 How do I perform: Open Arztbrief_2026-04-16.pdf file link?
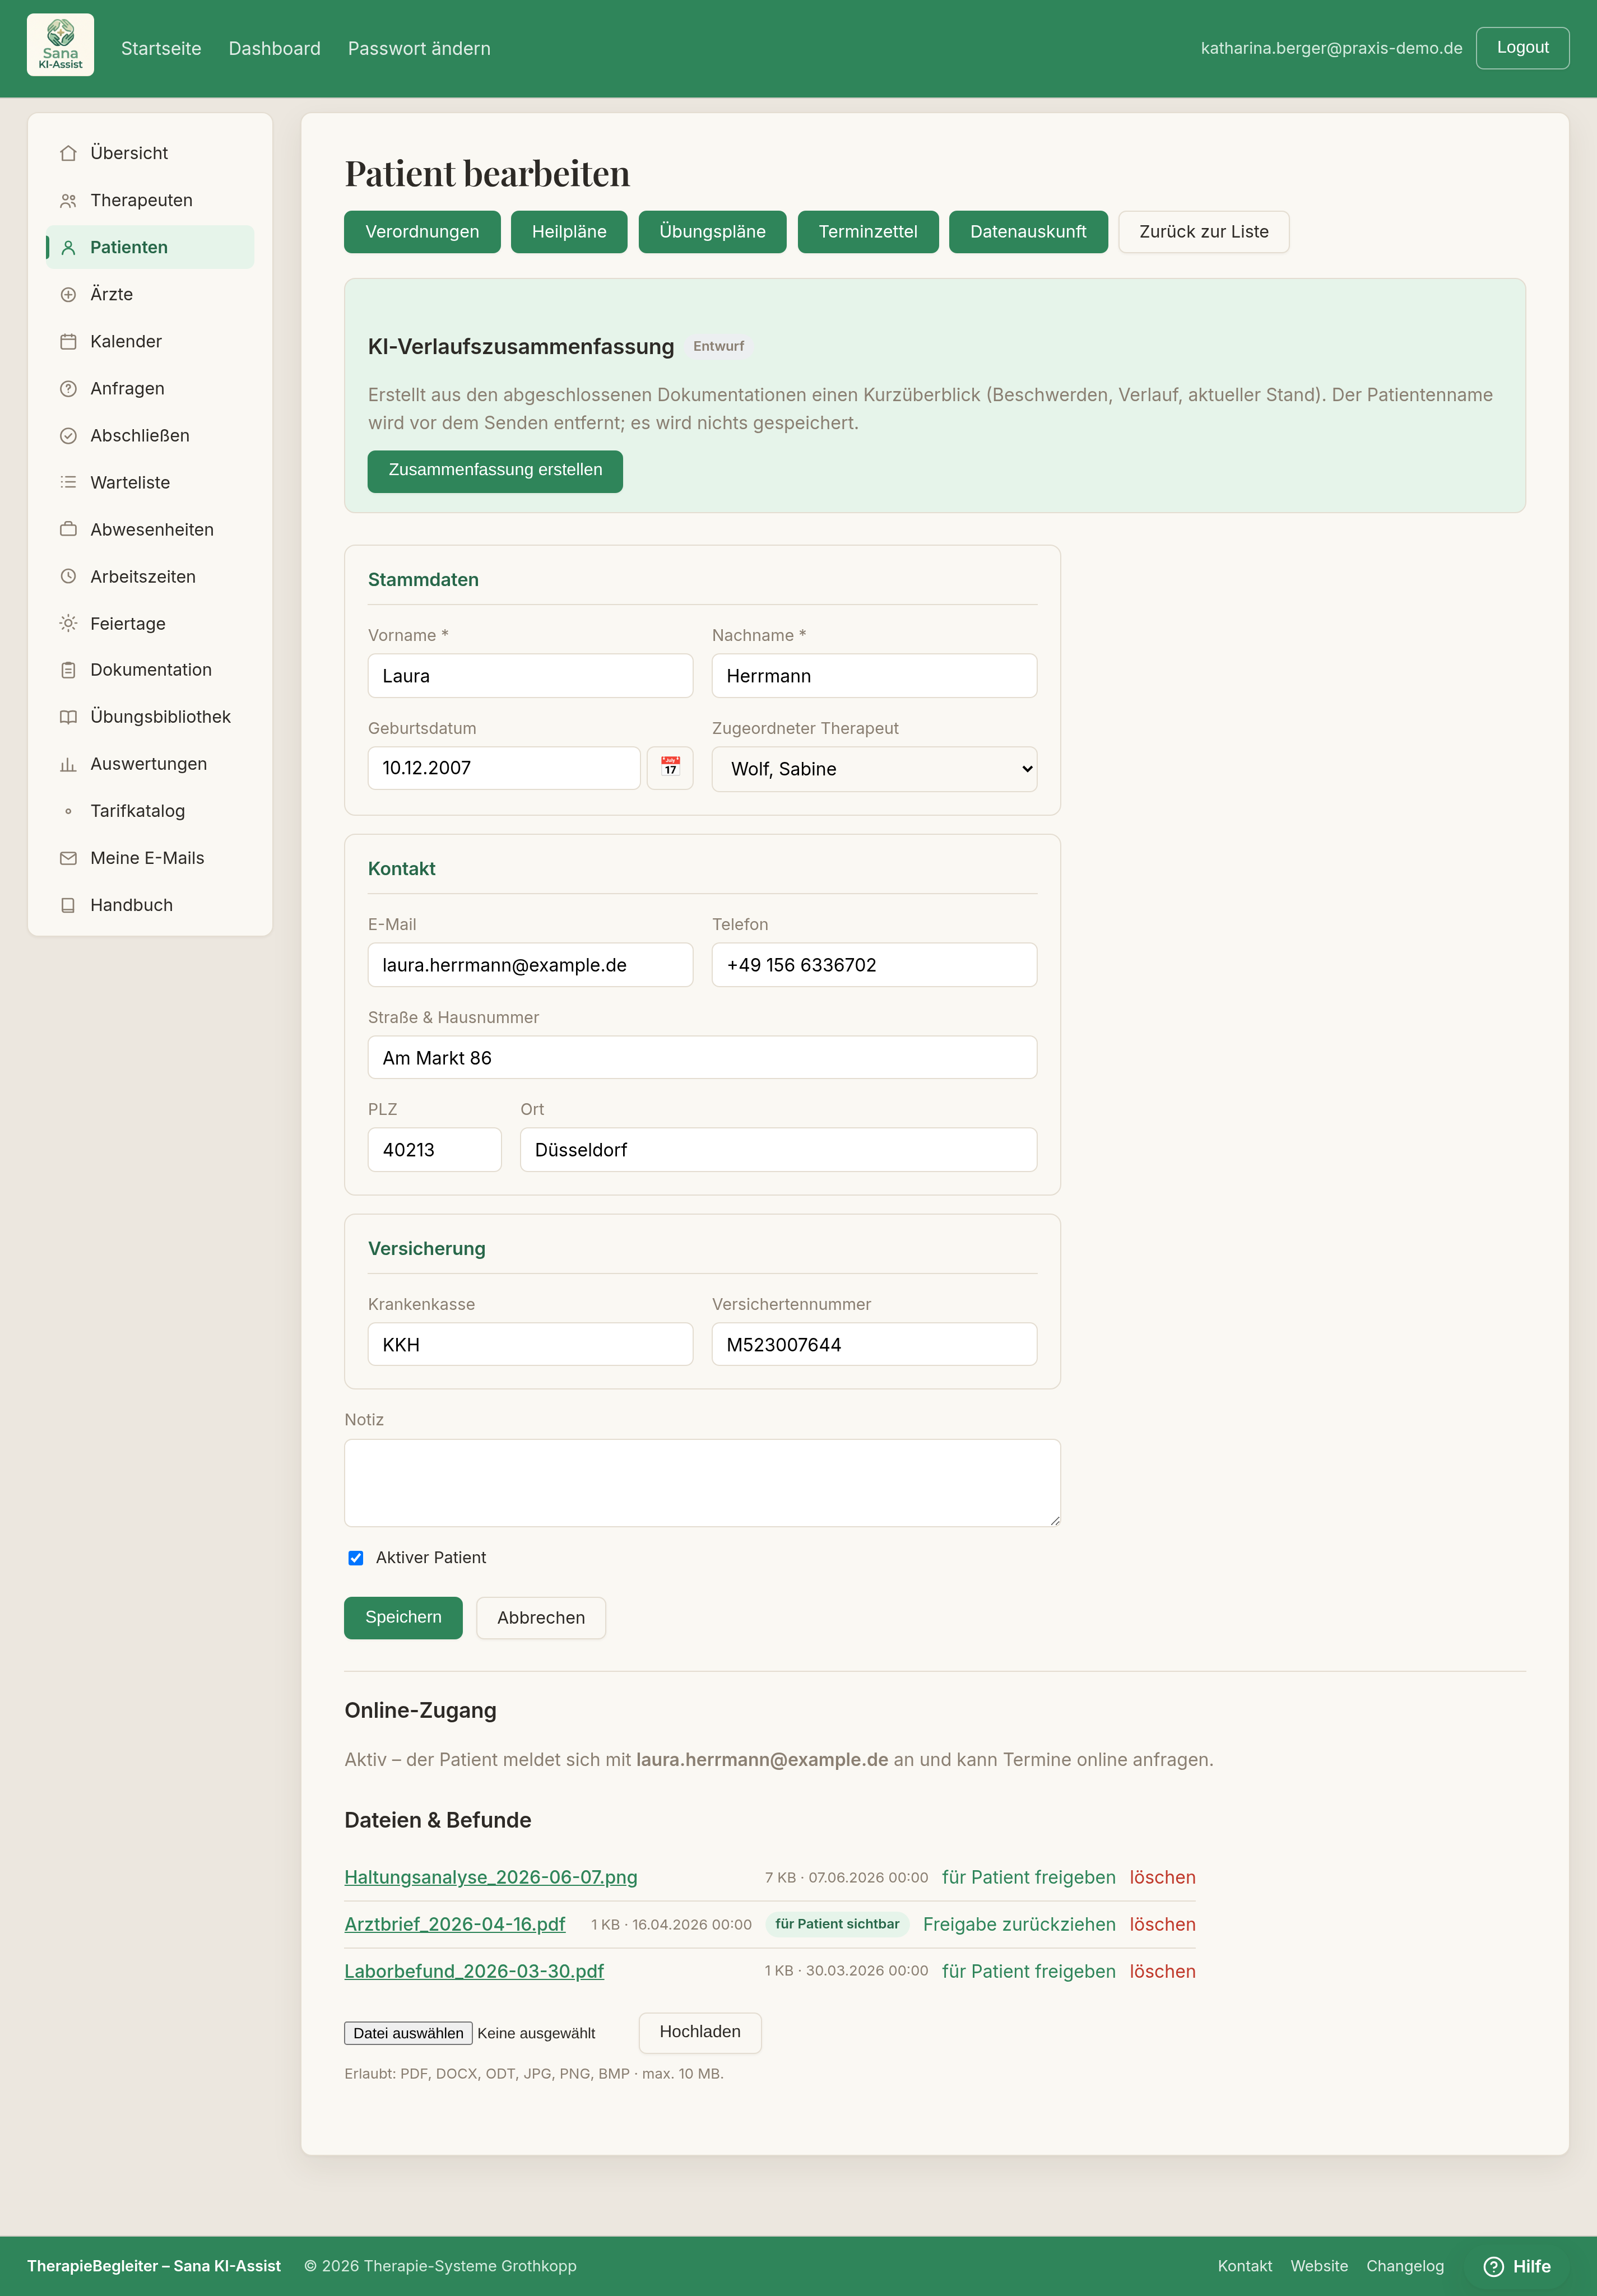pos(455,1924)
